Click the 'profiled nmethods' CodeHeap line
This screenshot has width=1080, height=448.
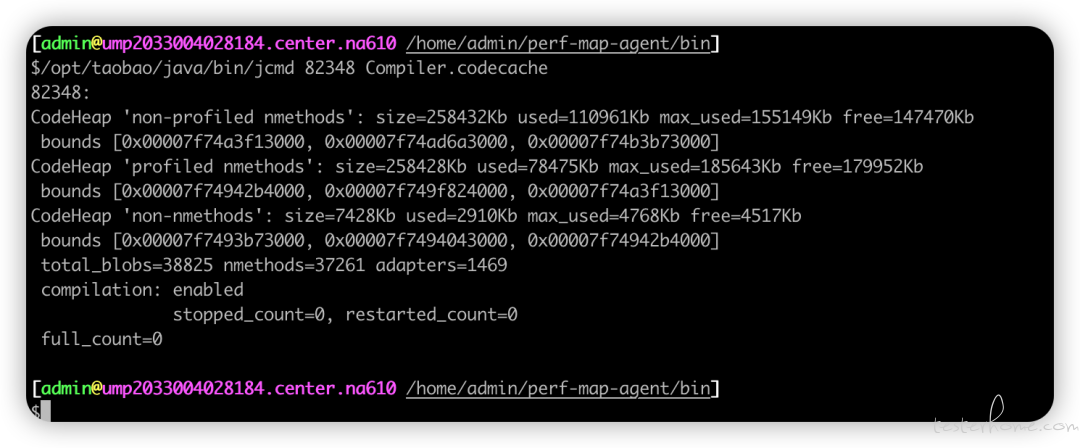(477, 167)
